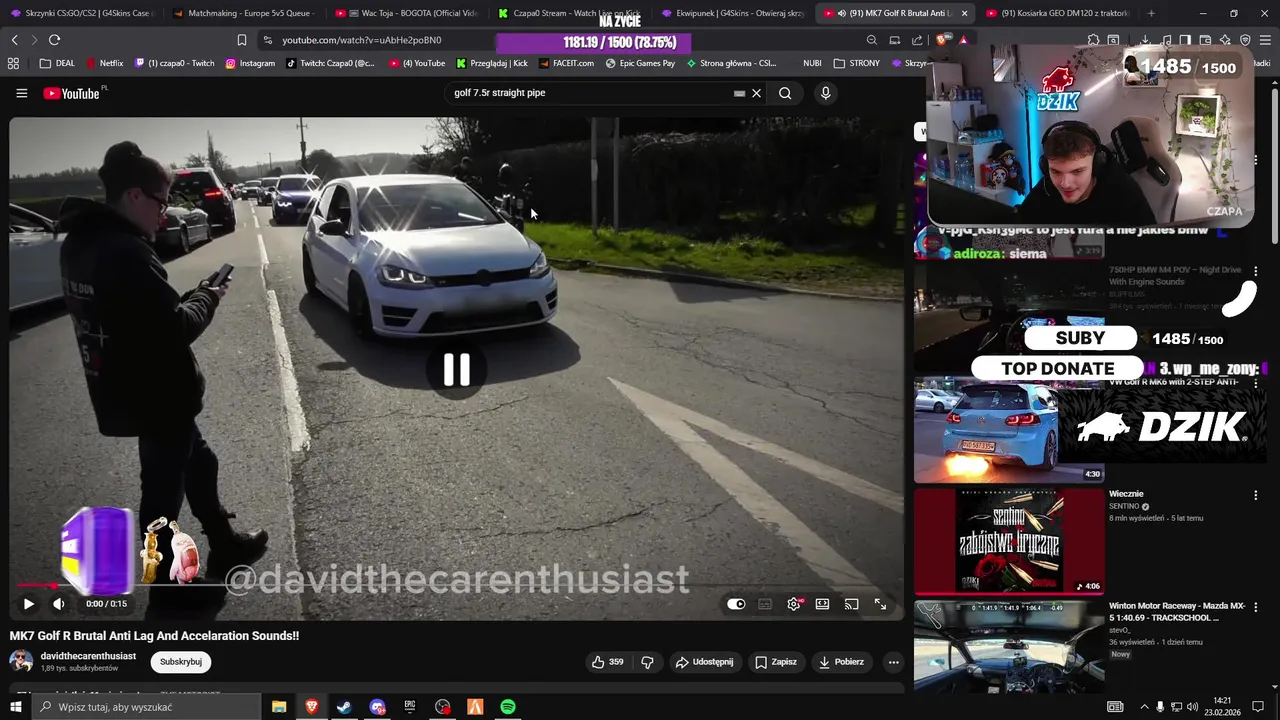Open the browser apps grid icon
The width and height of the screenshot is (1280, 720).
13,63
